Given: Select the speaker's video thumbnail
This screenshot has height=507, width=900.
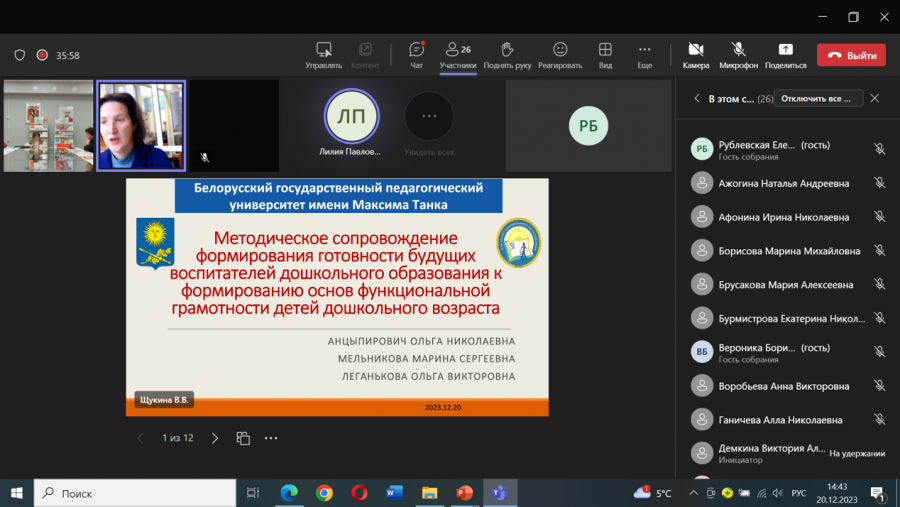Looking at the screenshot, I should coord(141,125).
